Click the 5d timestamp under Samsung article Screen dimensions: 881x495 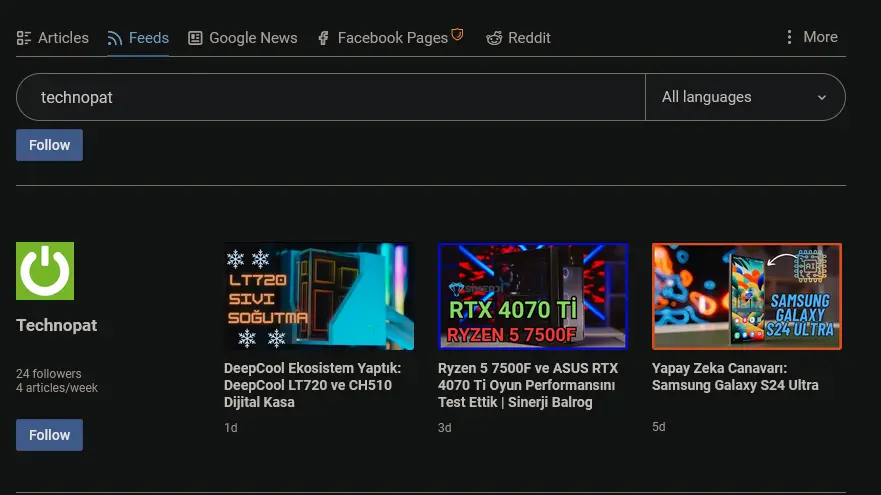659,427
